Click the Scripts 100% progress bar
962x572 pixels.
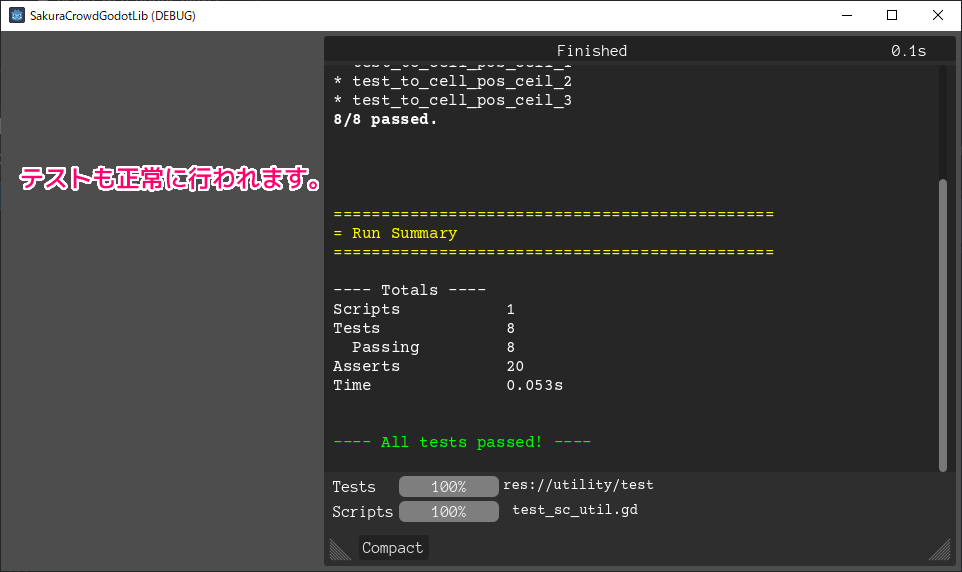coord(448,511)
